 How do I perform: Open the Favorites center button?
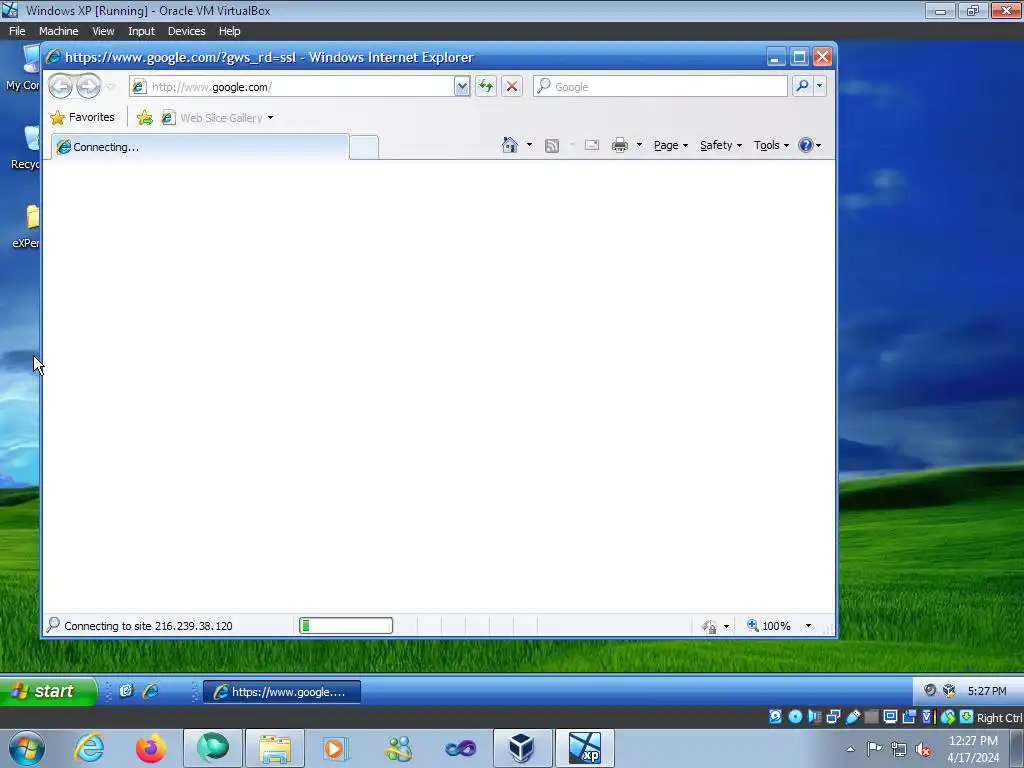(82, 118)
